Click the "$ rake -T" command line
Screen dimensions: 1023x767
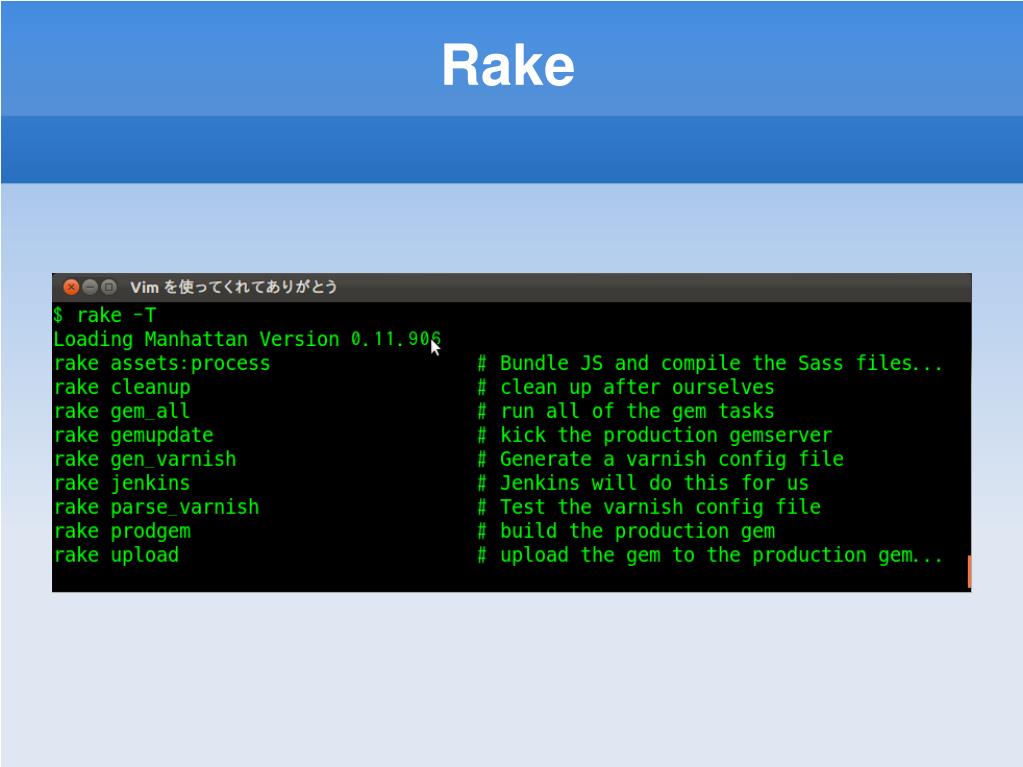105,316
